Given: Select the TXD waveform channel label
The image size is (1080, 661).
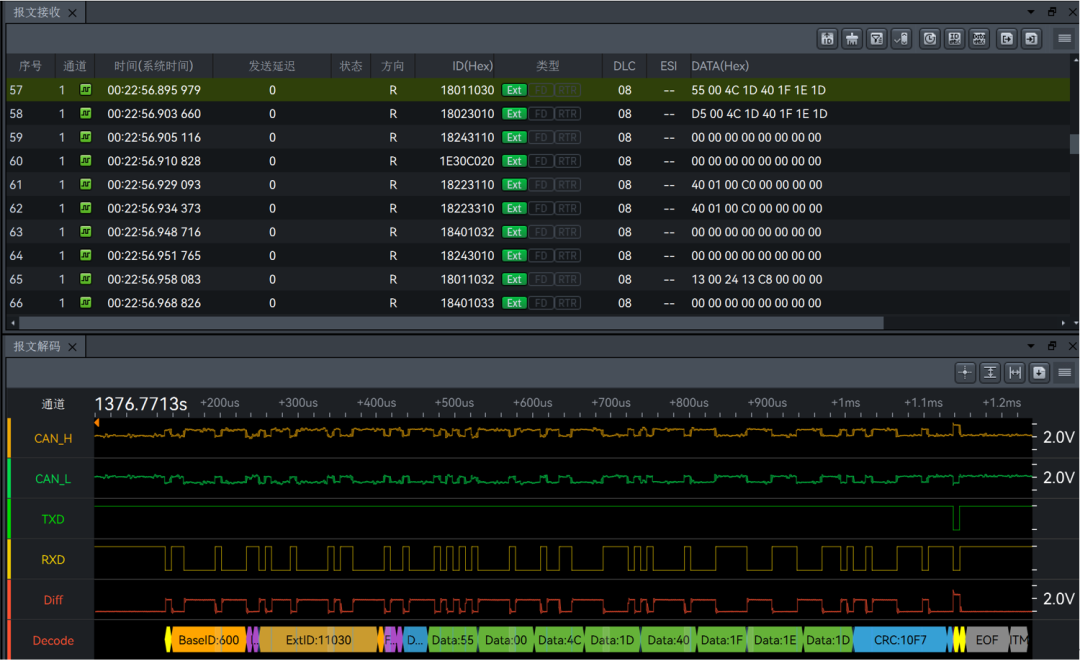Looking at the screenshot, I should coord(53,519).
